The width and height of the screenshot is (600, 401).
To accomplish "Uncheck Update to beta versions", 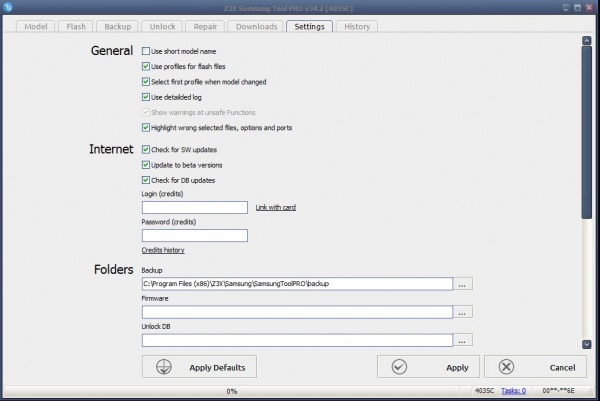I will [146, 164].
